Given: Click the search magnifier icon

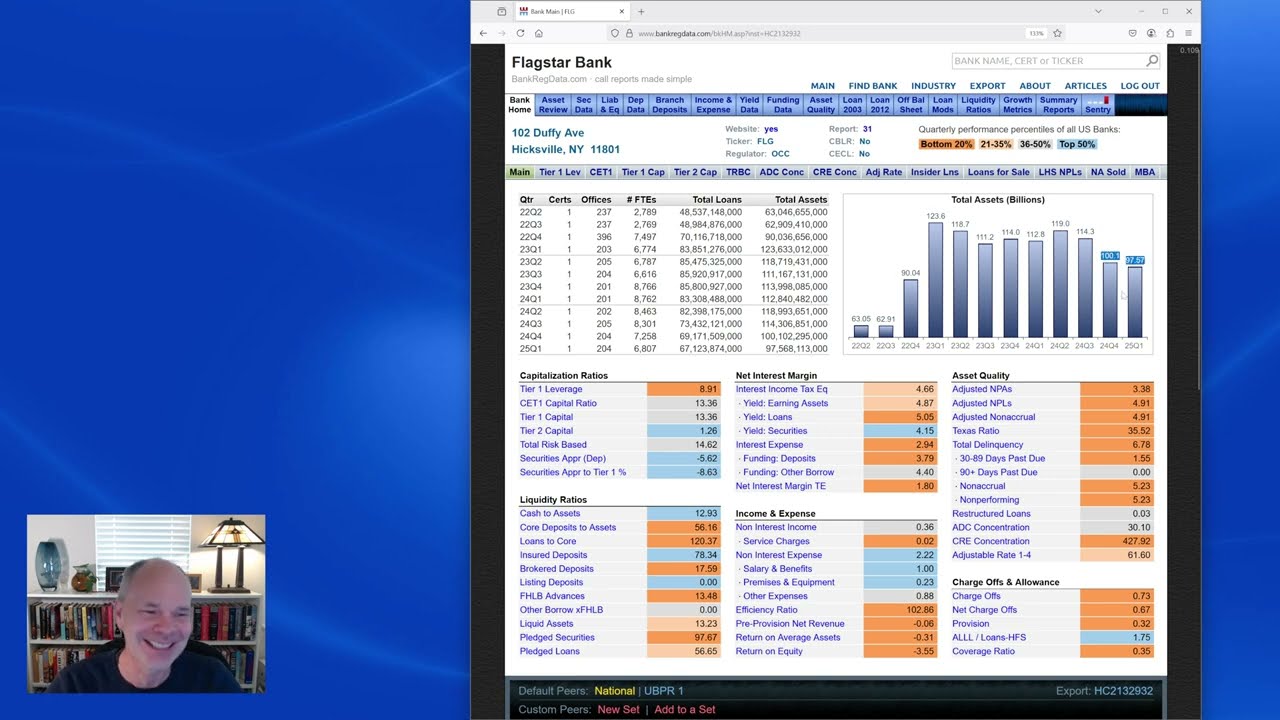Looking at the screenshot, I should pyautogui.click(x=1152, y=61).
